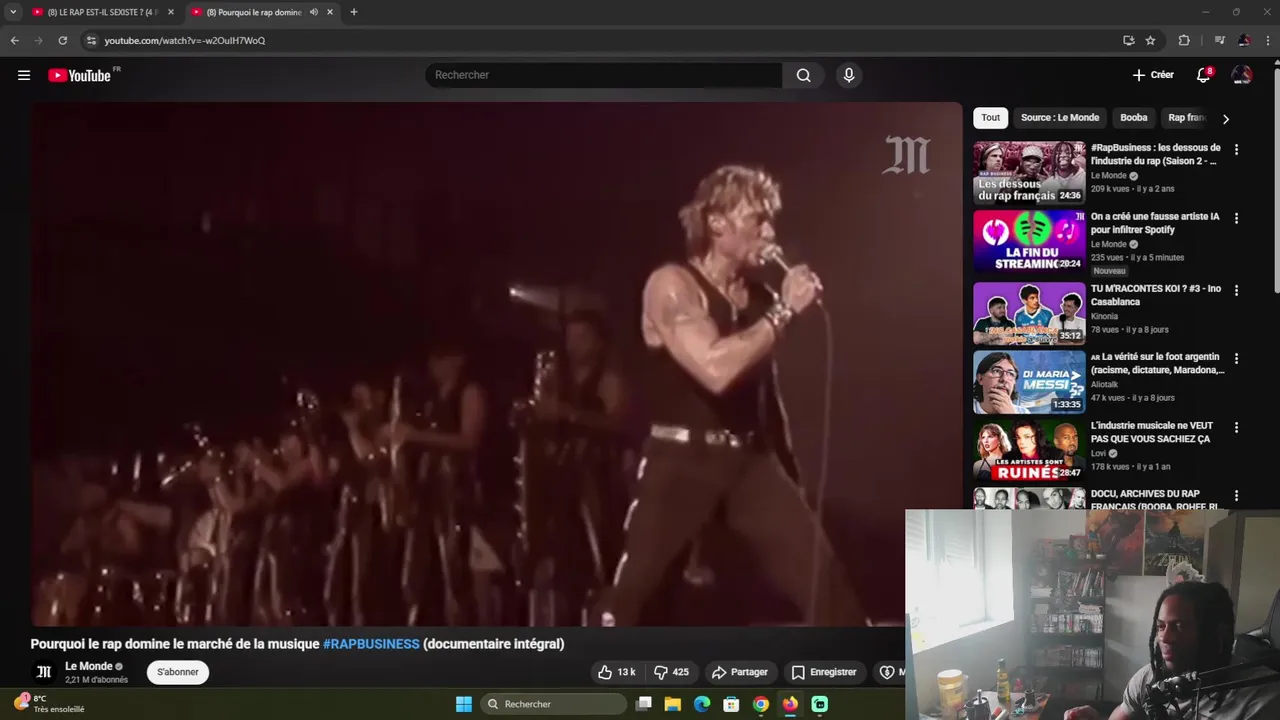Image resolution: width=1280 pixels, height=720 pixels.
Task: Open the LA FIN DU STREAMING thumbnail
Action: (x=1029, y=241)
